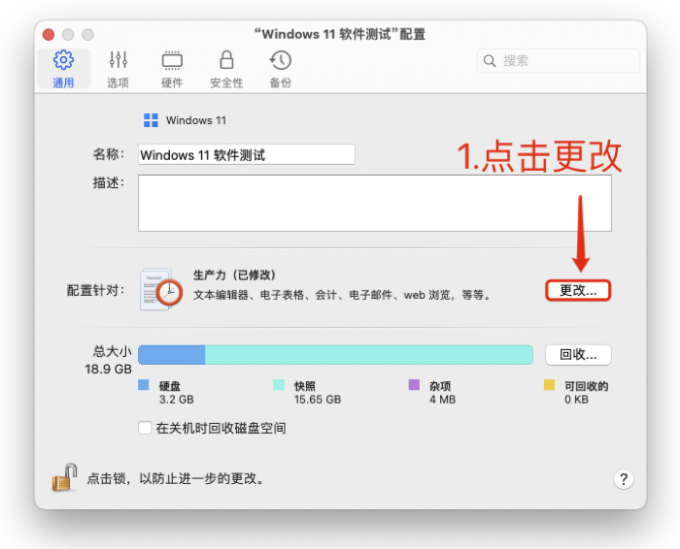Open help with the question mark button
680x549 pixels.
click(x=623, y=479)
